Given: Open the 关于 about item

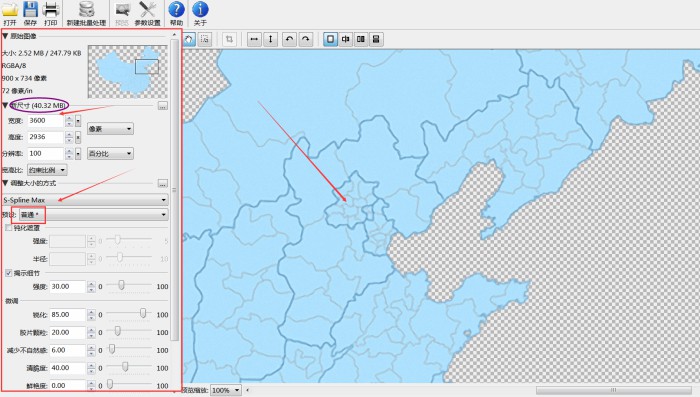Looking at the screenshot, I should coord(200,13).
